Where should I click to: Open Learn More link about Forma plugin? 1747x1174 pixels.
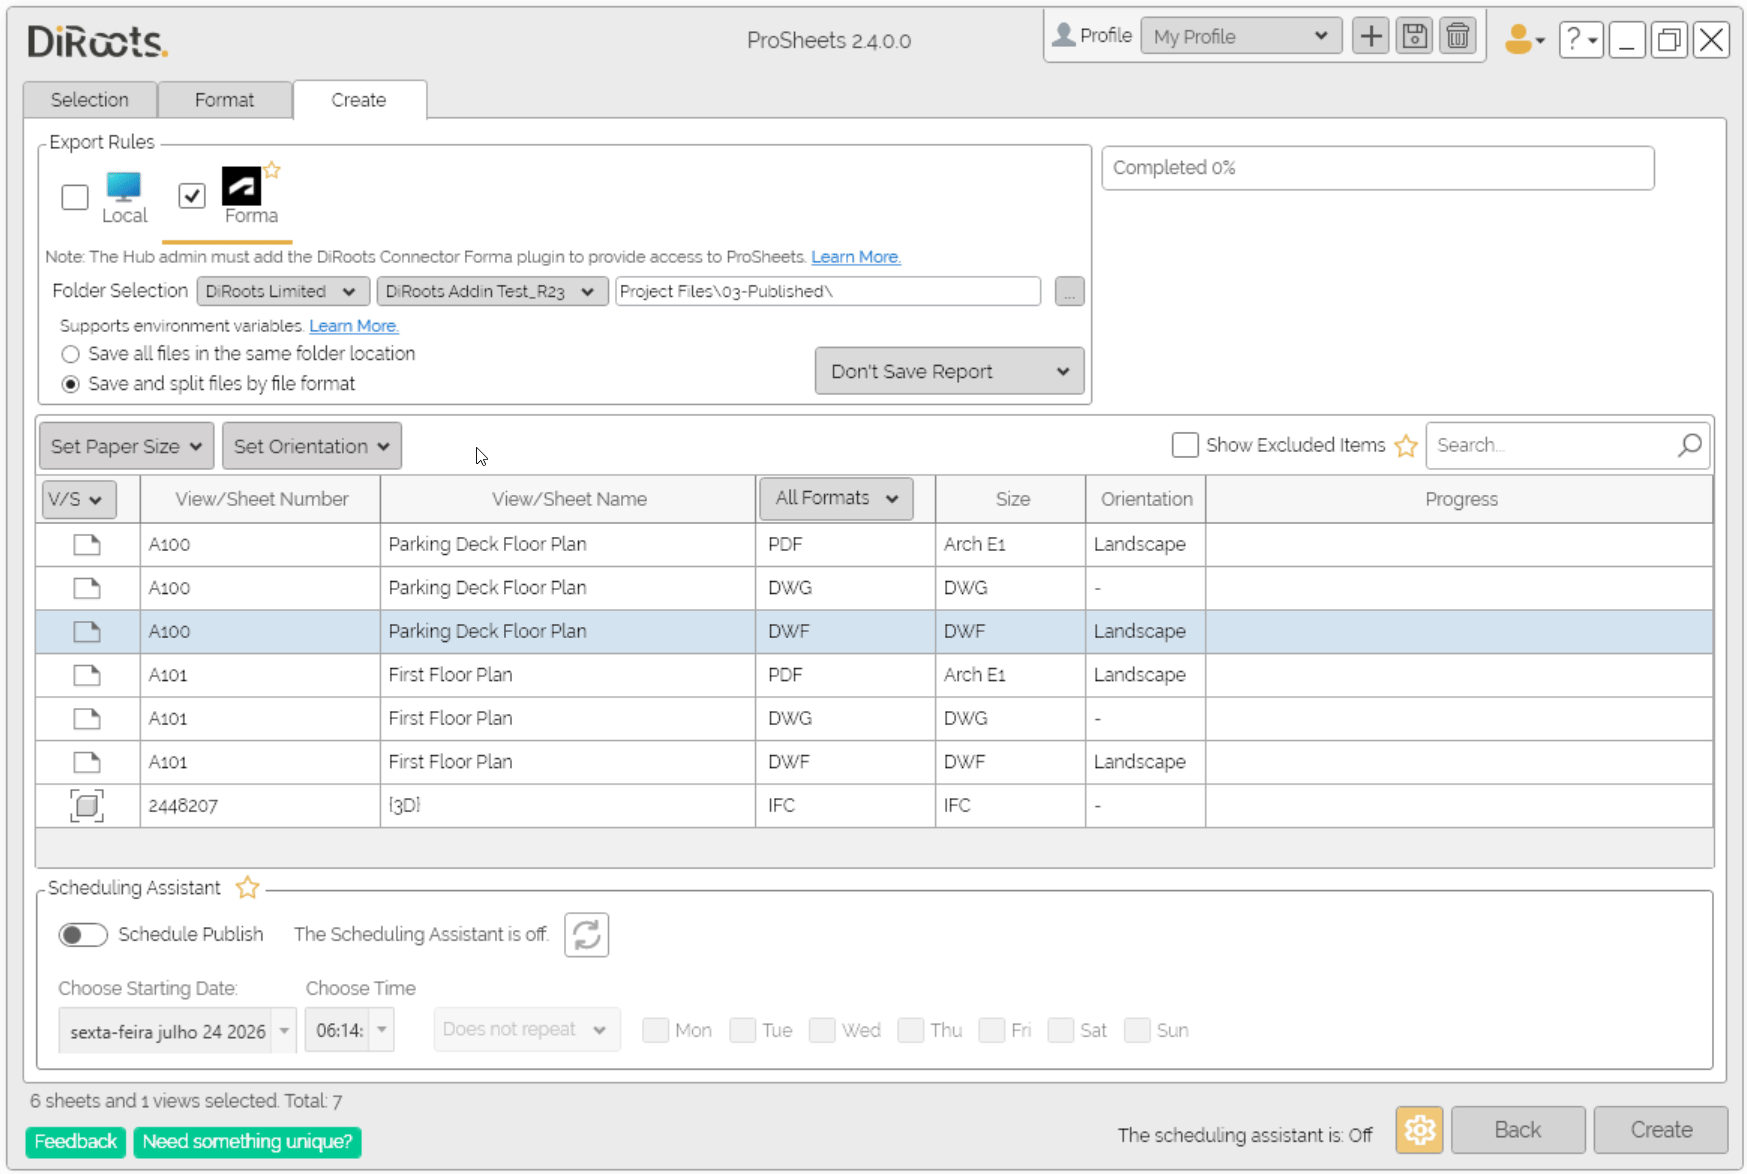856,257
